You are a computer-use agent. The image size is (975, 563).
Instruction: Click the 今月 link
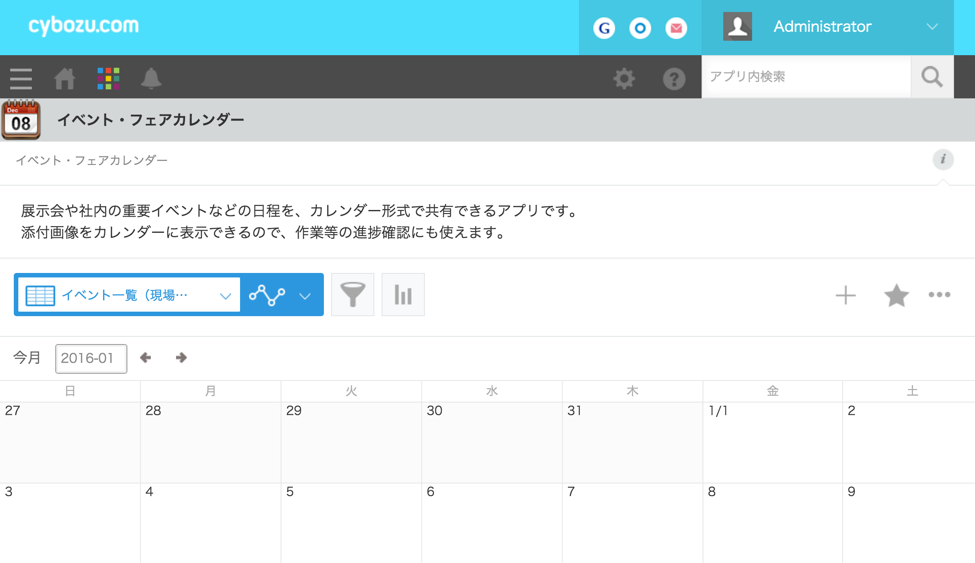tap(27, 358)
